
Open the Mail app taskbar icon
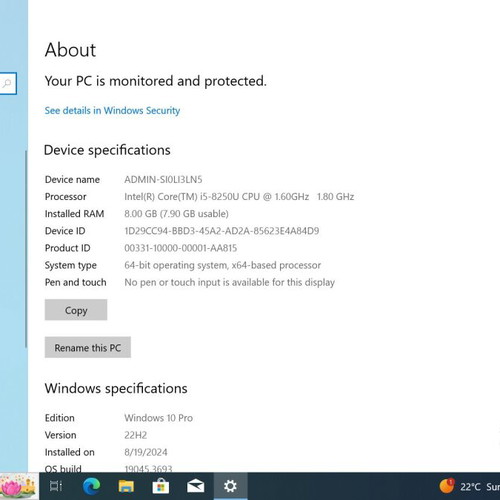pos(196,486)
